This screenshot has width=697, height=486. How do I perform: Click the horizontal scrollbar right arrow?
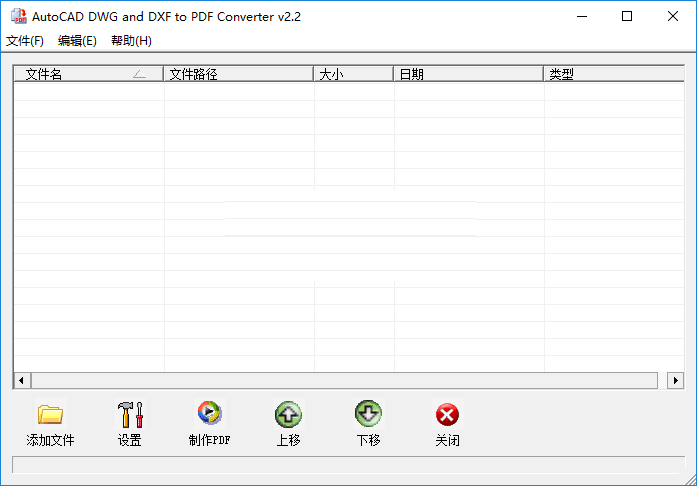[x=676, y=381]
